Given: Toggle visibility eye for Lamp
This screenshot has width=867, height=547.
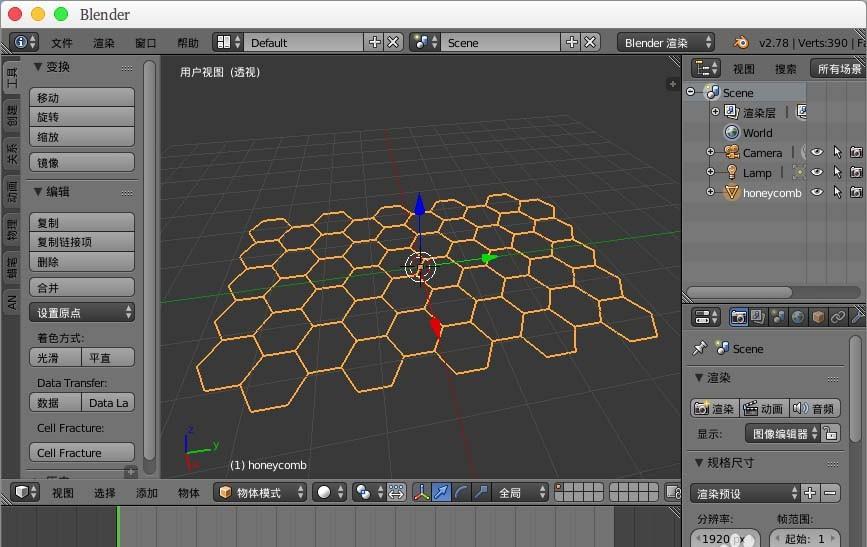Looking at the screenshot, I should pyautogui.click(x=817, y=172).
